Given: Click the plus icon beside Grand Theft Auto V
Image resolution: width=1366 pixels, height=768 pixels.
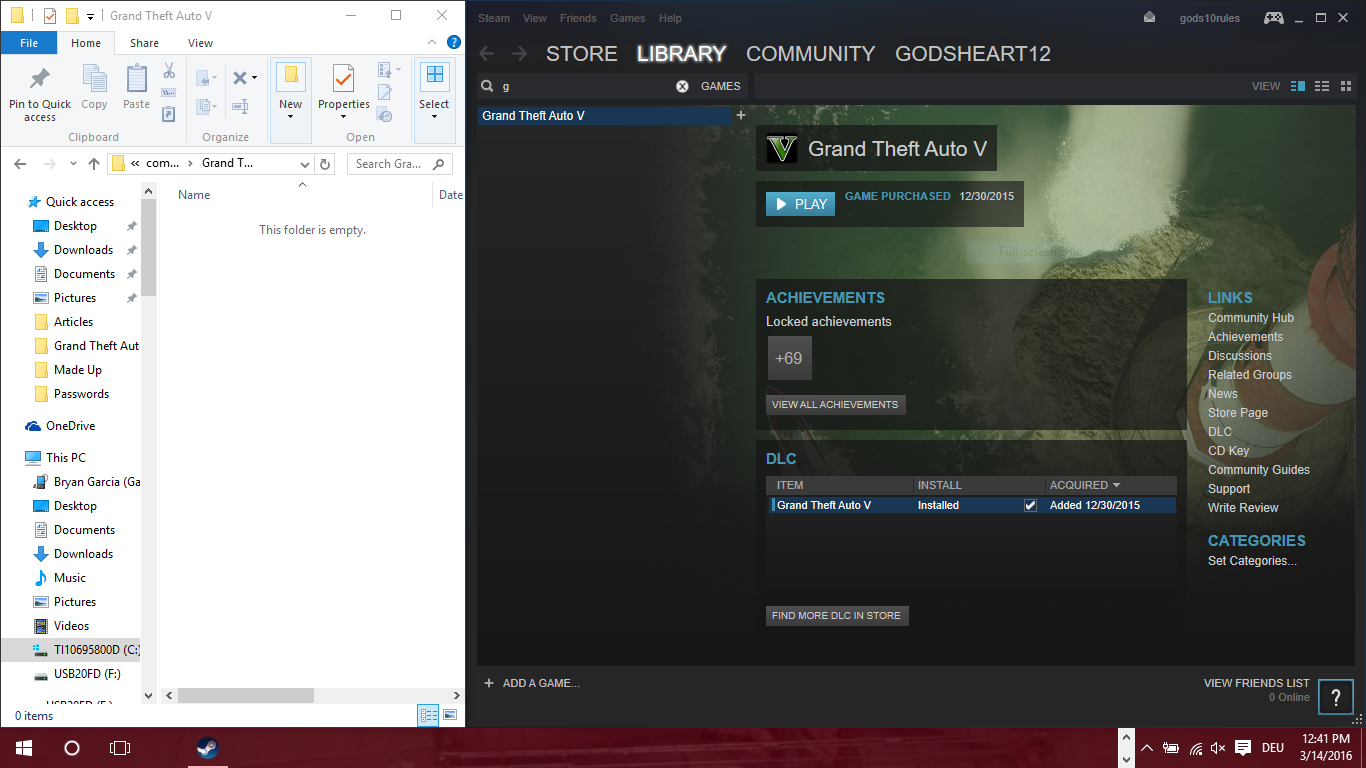Looking at the screenshot, I should point(741,115).
